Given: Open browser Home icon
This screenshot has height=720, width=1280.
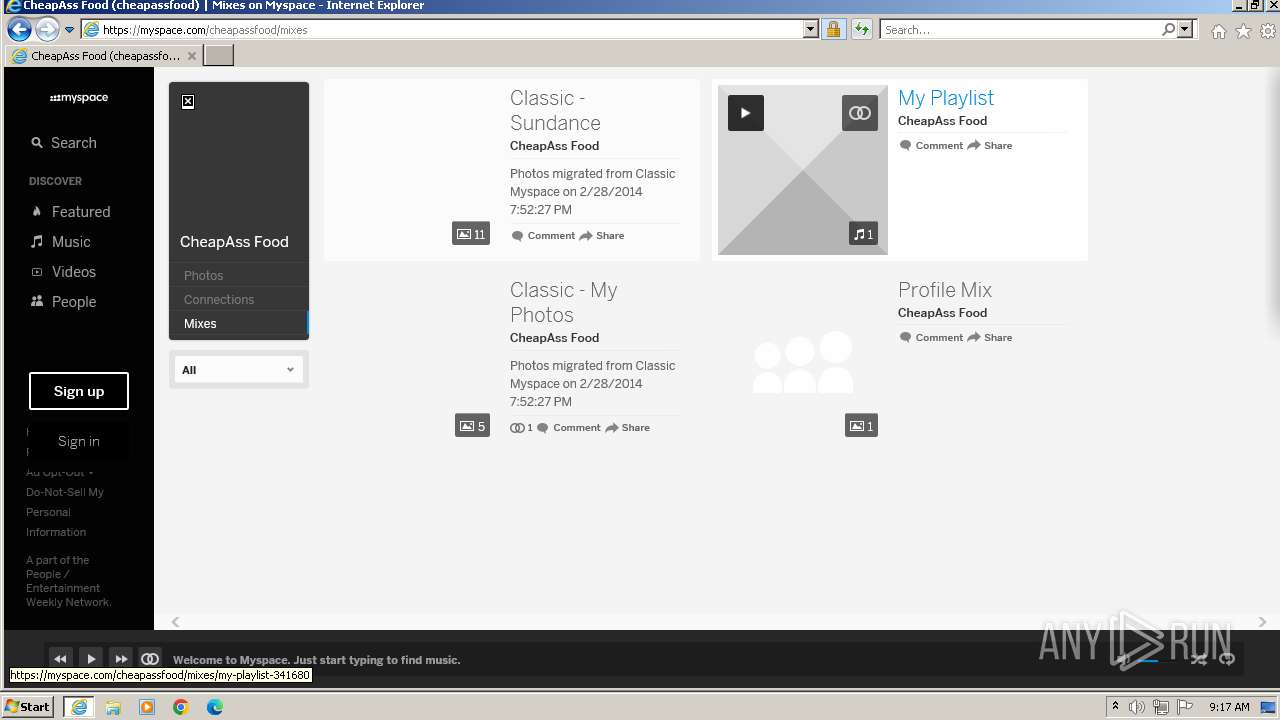Looking at the screenshot, I should pos(1218,31).
